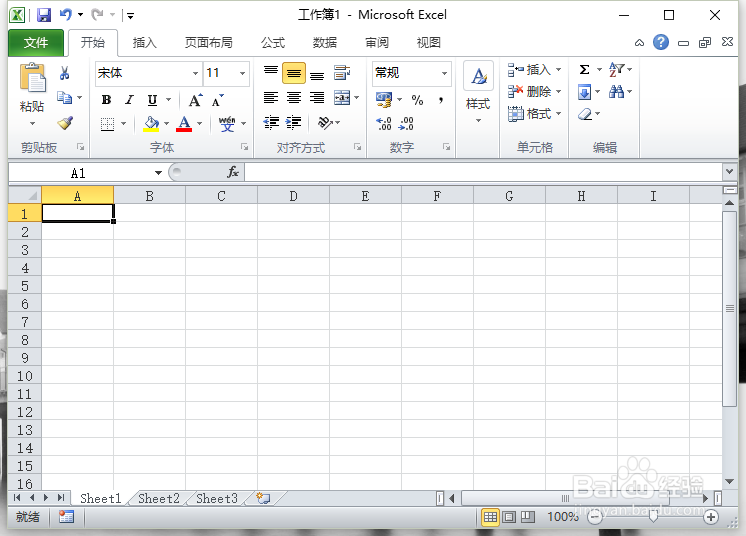This screenshot has height=536, width=746.
Task: Click the Fill down-arrow icon
Action: click(585, 92)
